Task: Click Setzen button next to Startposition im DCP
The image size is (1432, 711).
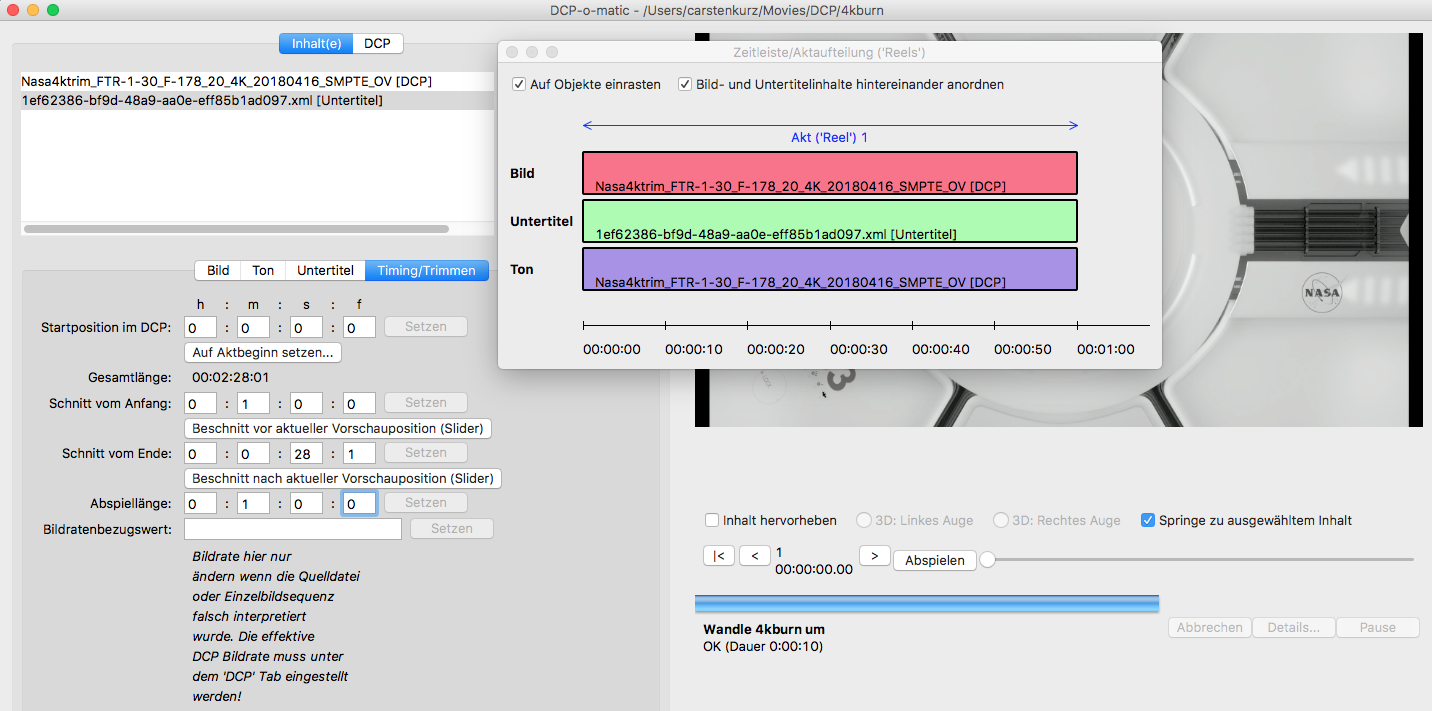Action: point(426,327)
